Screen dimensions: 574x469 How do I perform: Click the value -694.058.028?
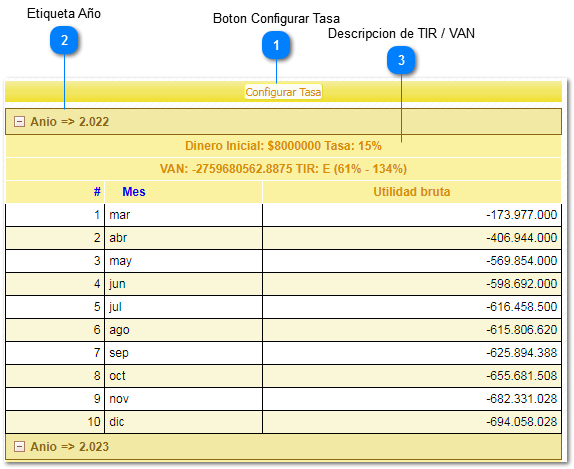pyautogui.click(x=521, y=422)
